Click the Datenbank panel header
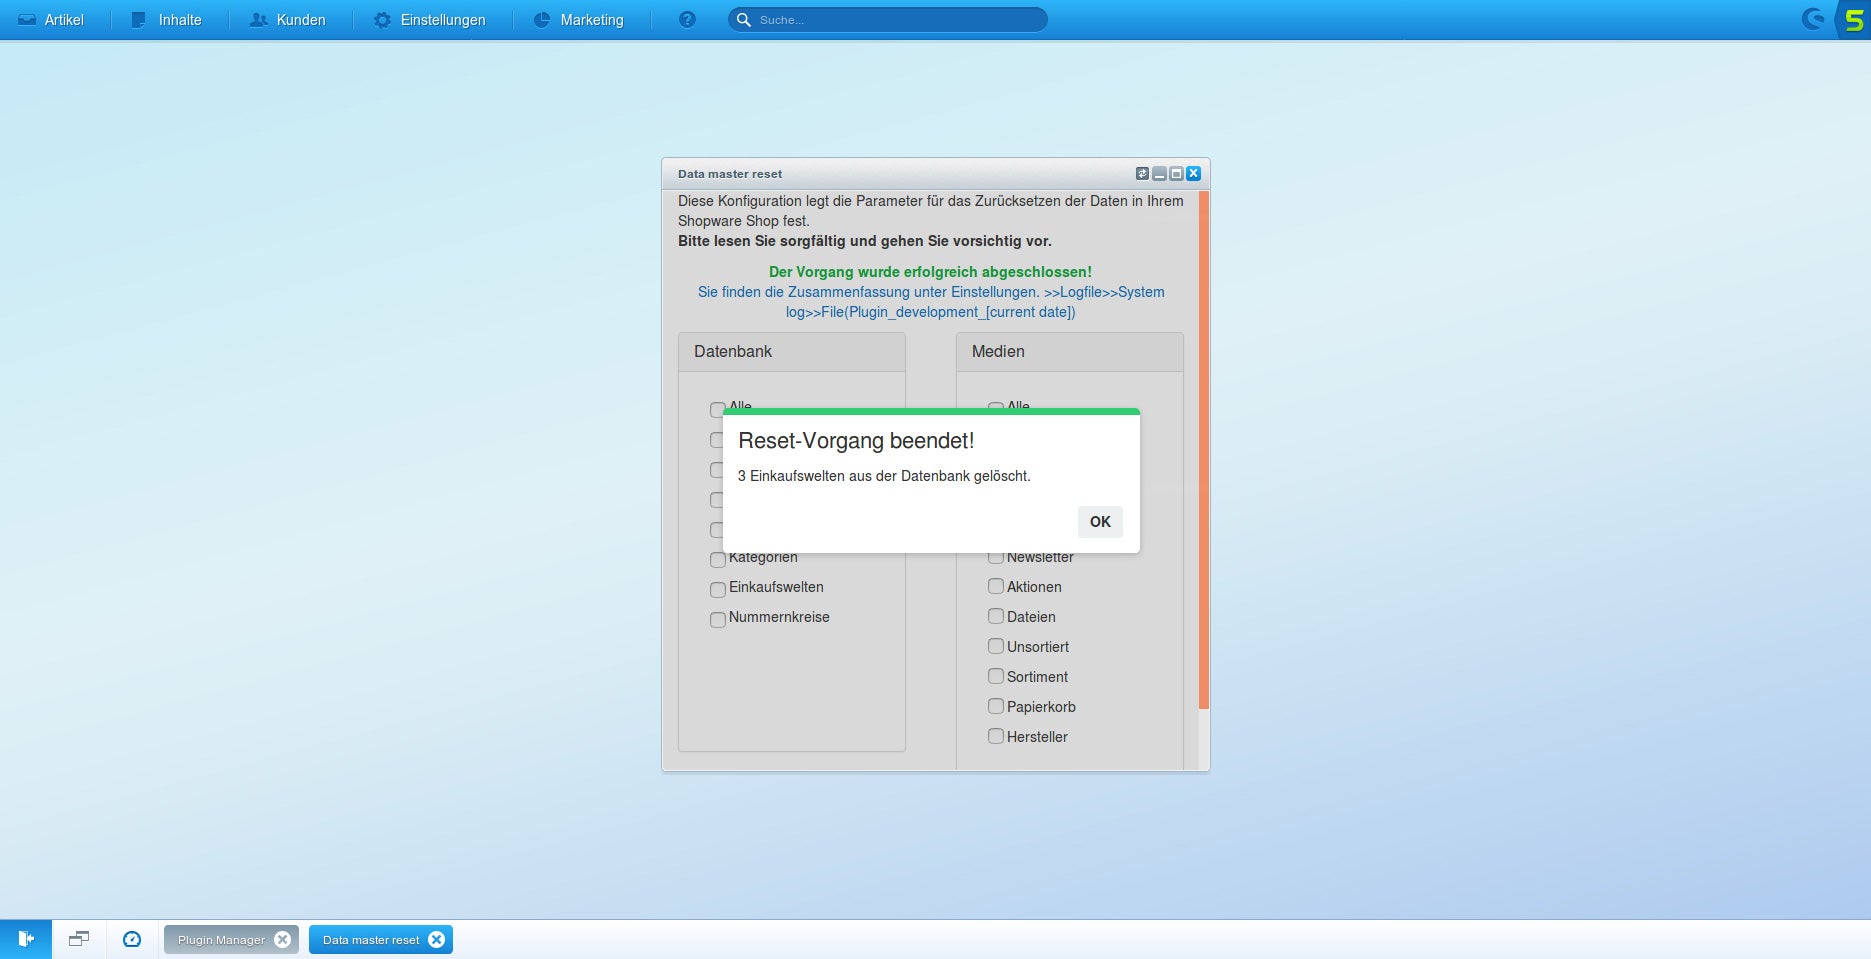The height and width of the screenshot is (959, 1871). (792, 352)
